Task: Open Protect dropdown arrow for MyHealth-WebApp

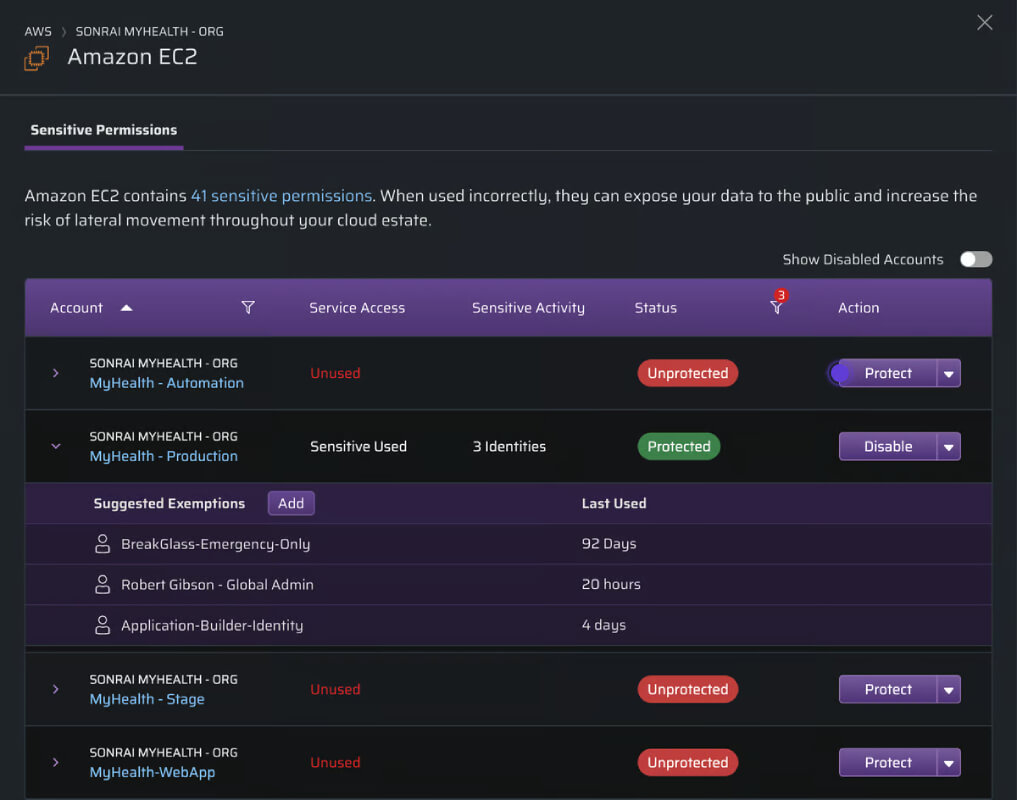Action: 948,763
